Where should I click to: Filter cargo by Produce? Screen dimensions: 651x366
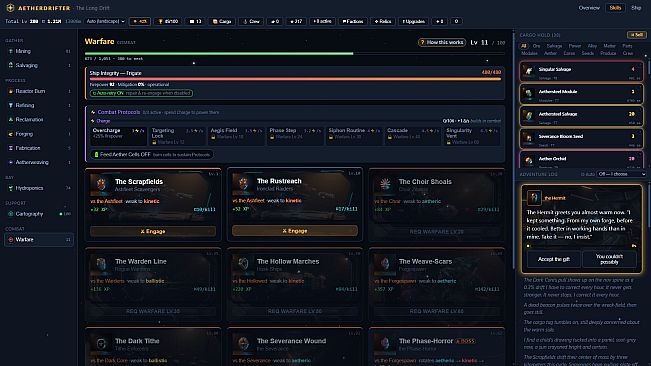pyautogui.click(x=608, y=53)
